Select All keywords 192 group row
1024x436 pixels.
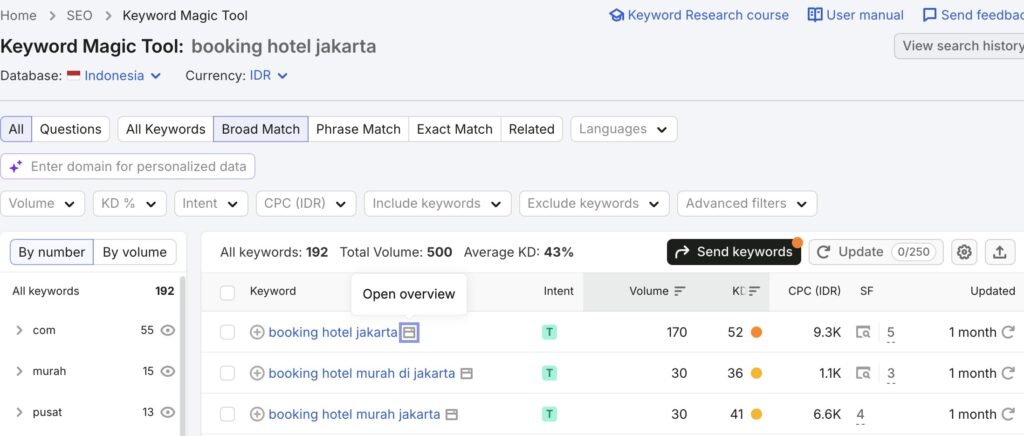[93, 291]
